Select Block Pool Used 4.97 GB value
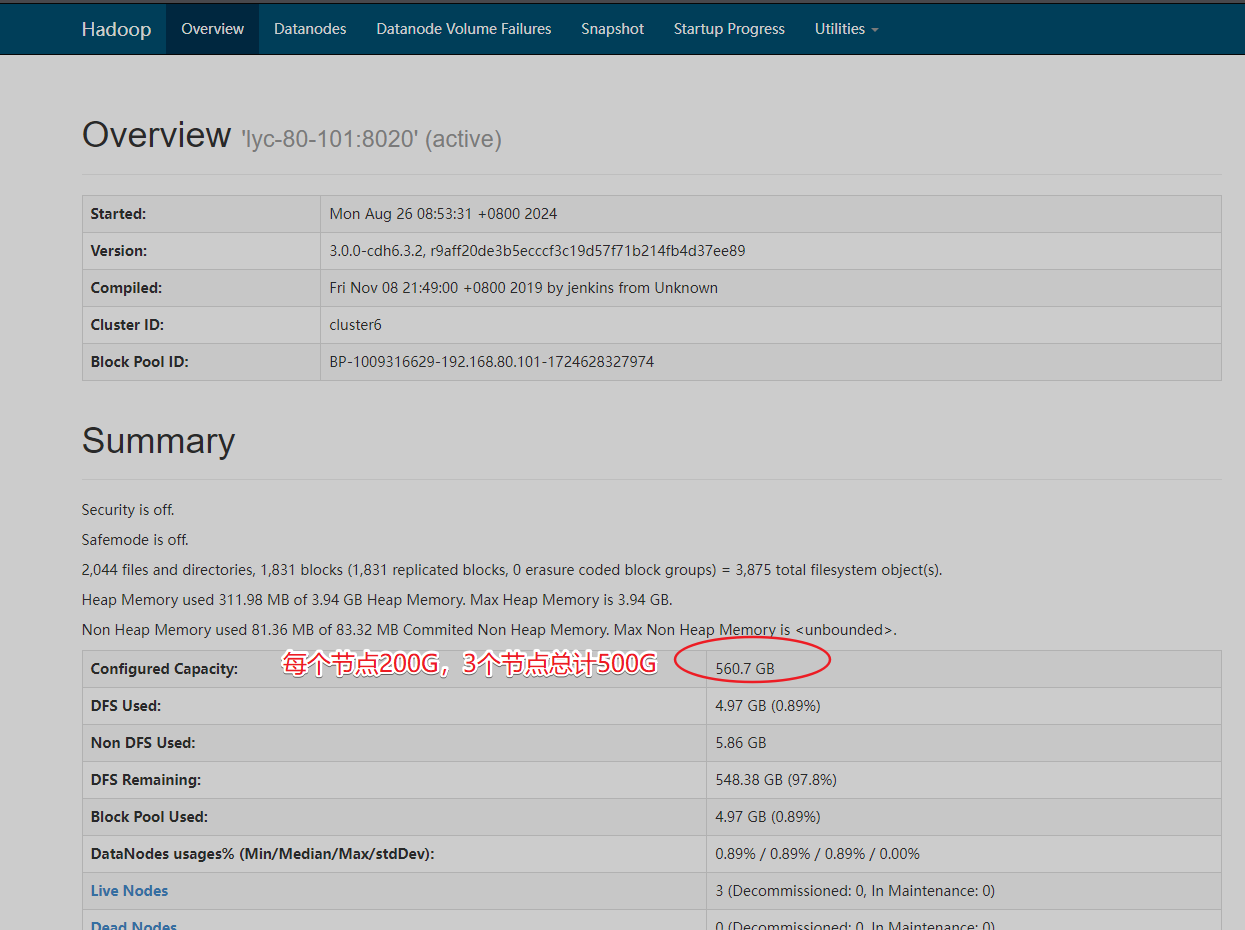The height and width of the screenshot is (930, 1245). point(768,816)
